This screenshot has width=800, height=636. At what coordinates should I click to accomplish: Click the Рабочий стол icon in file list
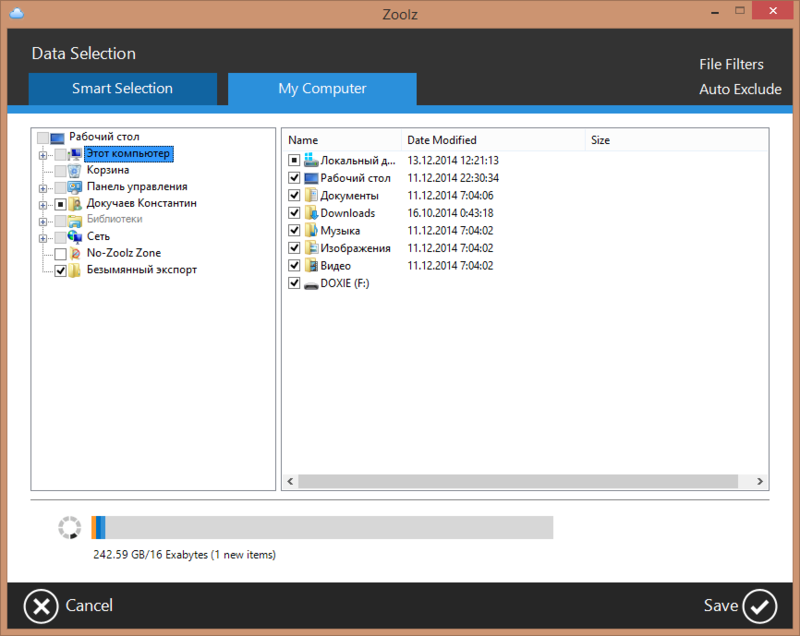tap(311, 178)
